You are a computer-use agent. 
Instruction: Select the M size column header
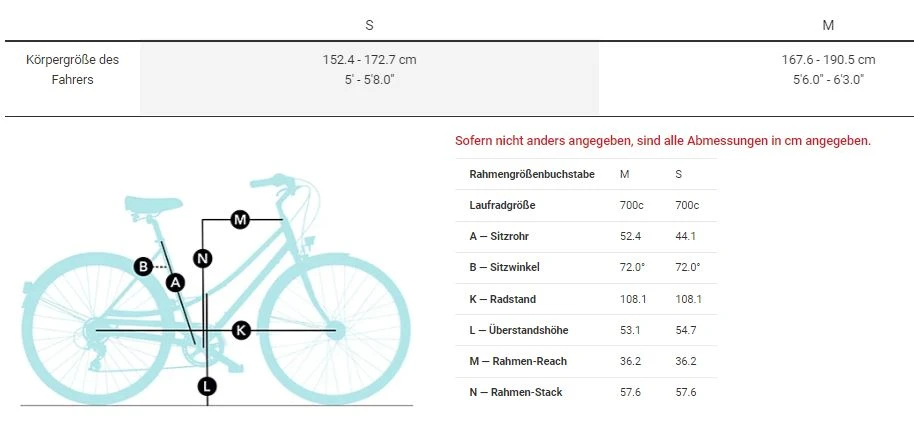(828, 24)
